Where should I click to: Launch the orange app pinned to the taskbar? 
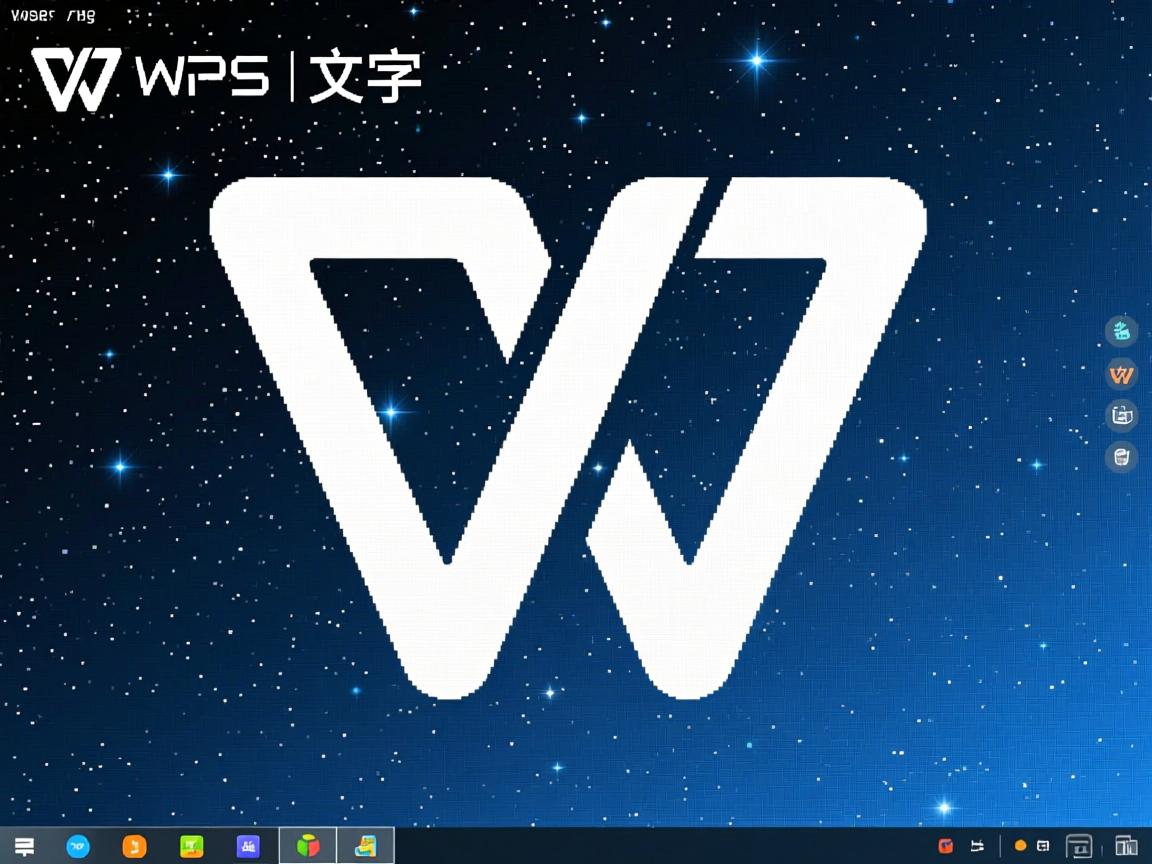[x=136, y=847]
